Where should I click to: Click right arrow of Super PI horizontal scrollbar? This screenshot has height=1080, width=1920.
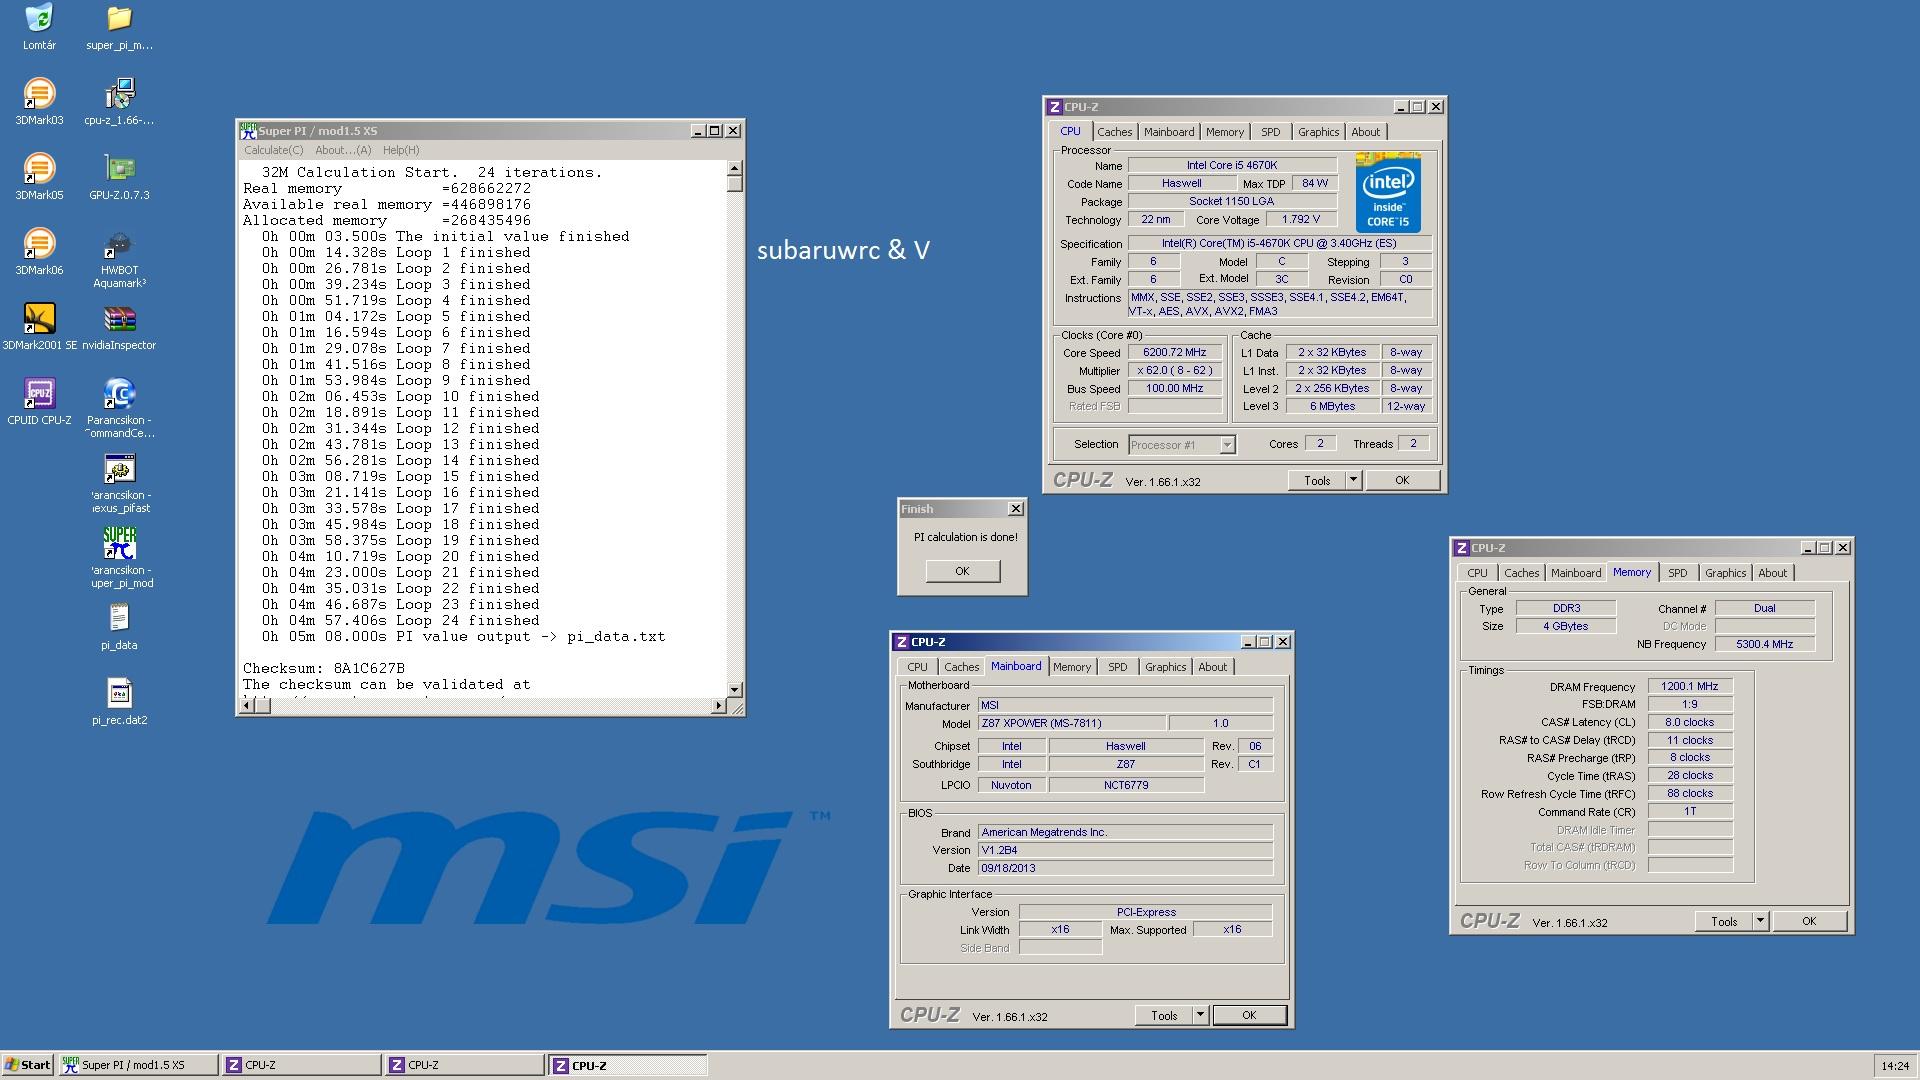pos(718,706)
